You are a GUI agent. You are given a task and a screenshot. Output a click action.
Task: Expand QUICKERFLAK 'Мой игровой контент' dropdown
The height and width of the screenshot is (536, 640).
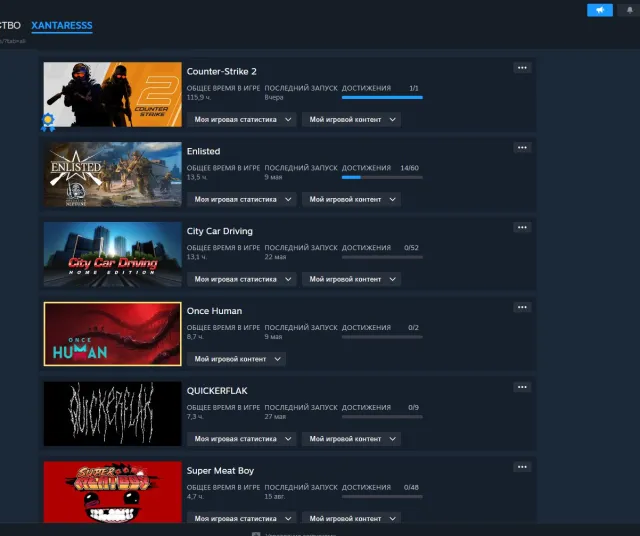(351, 439)
